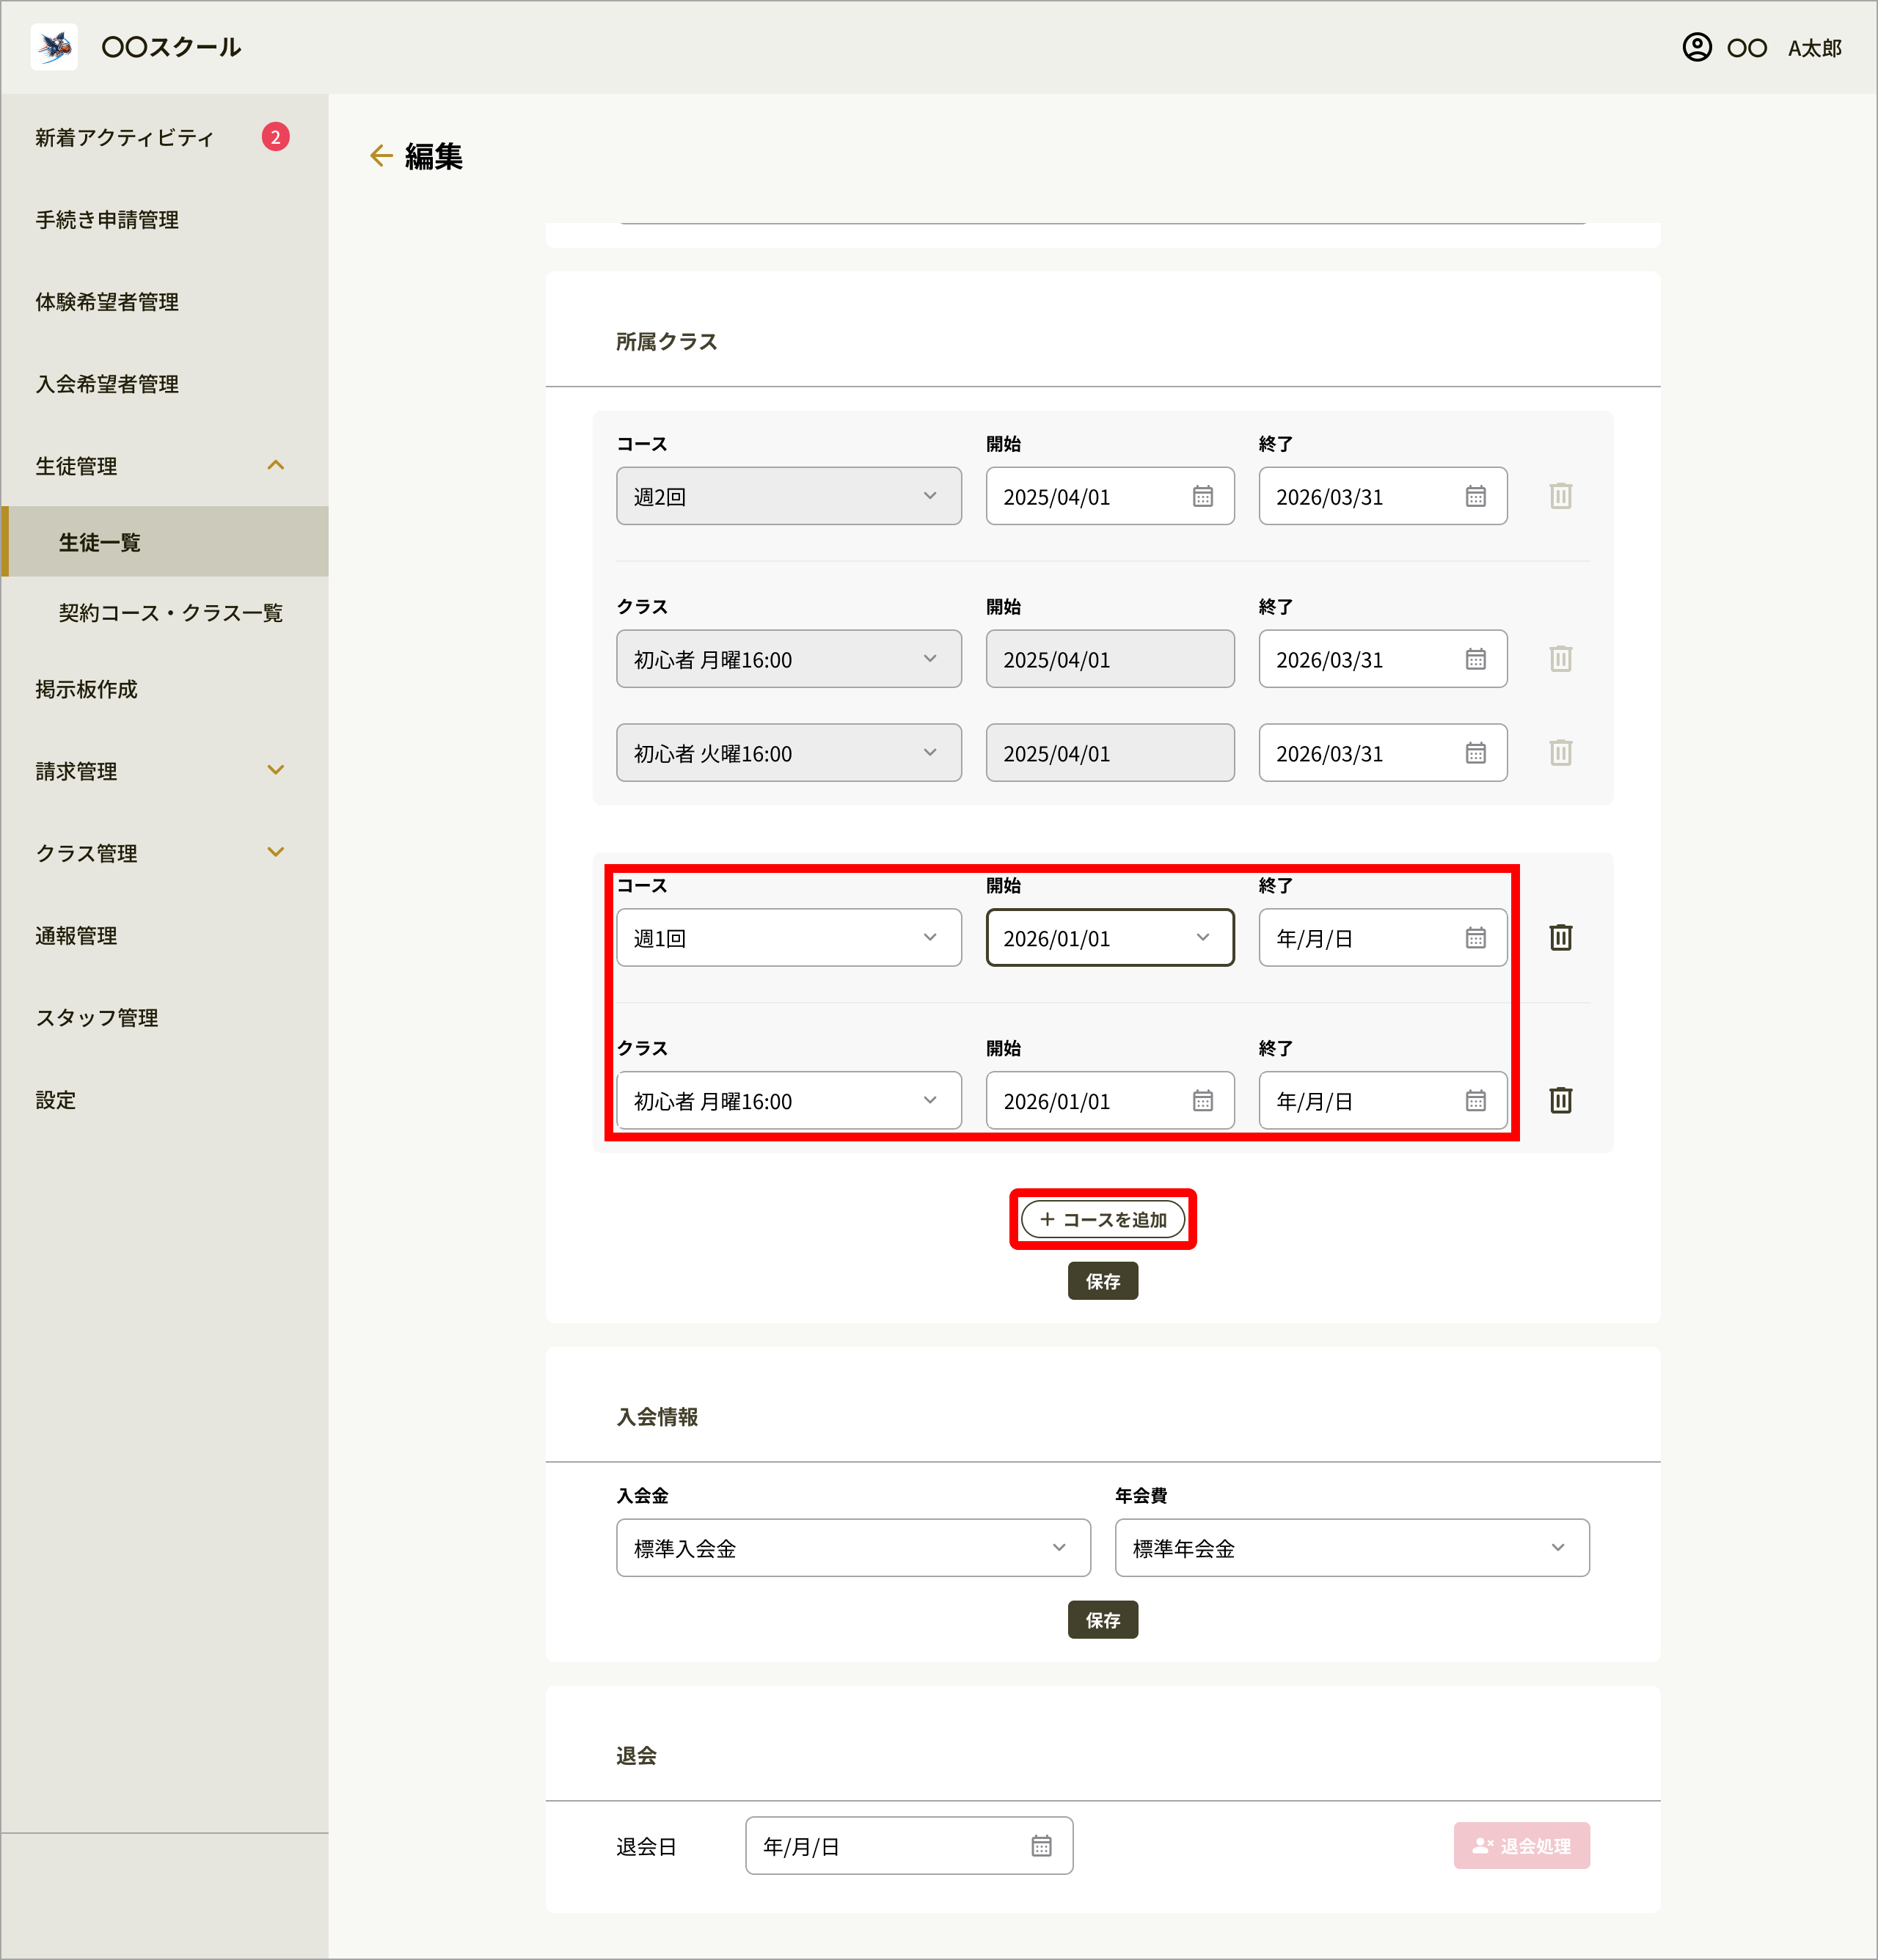The width and height of the screenshot is (1878, 1960).
Task: Expand the クラス管理 sidebar section
Action: [x=276, y=853]
